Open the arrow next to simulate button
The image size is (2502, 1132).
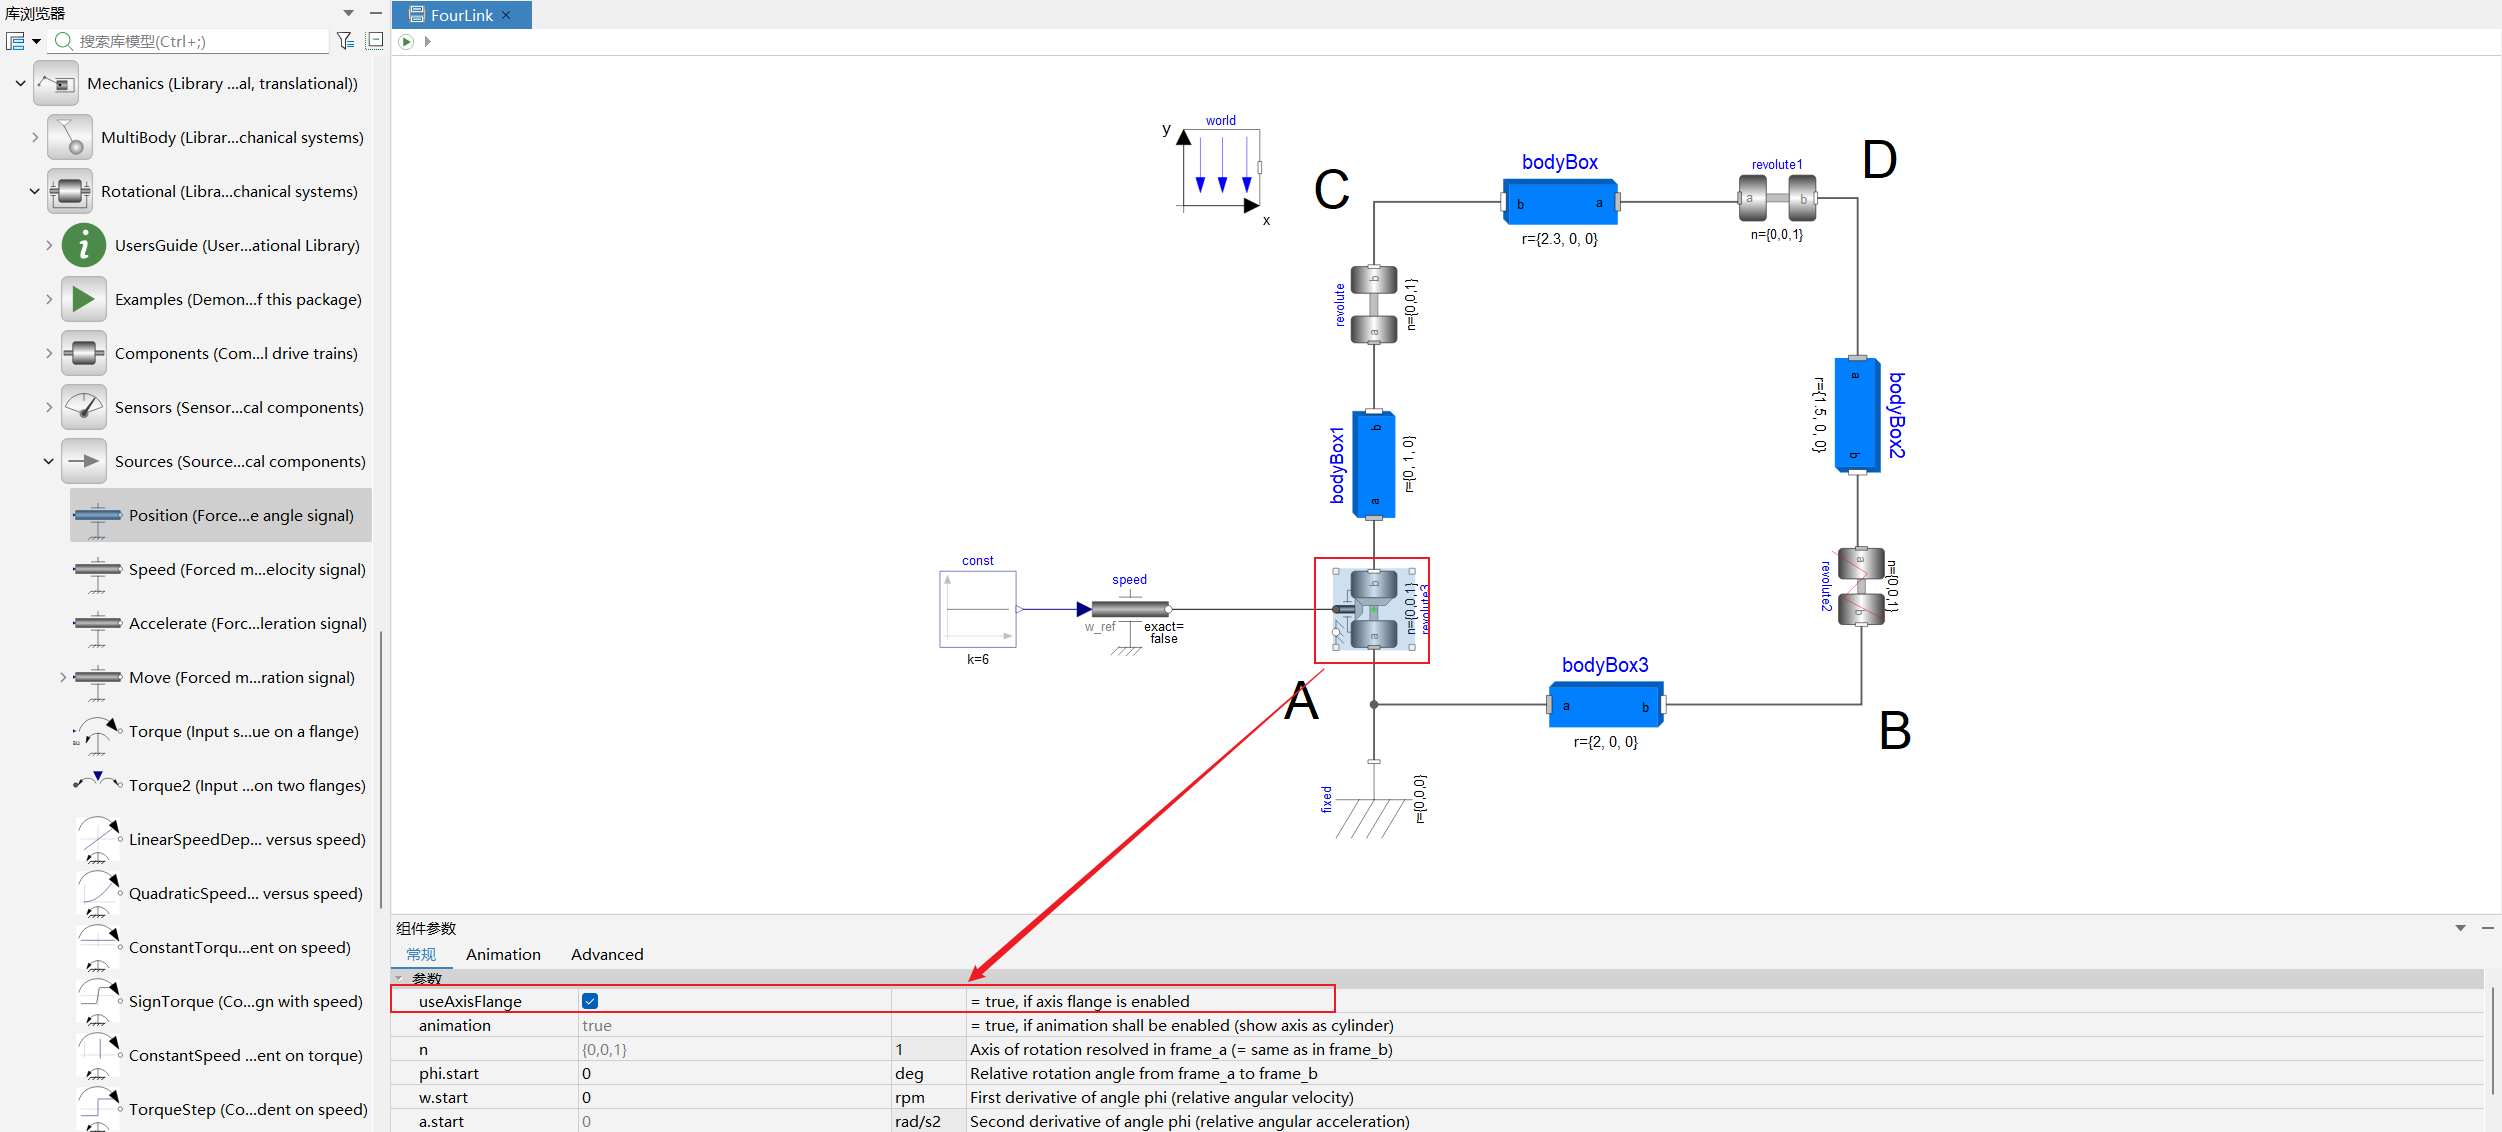[x=428, y=42]
